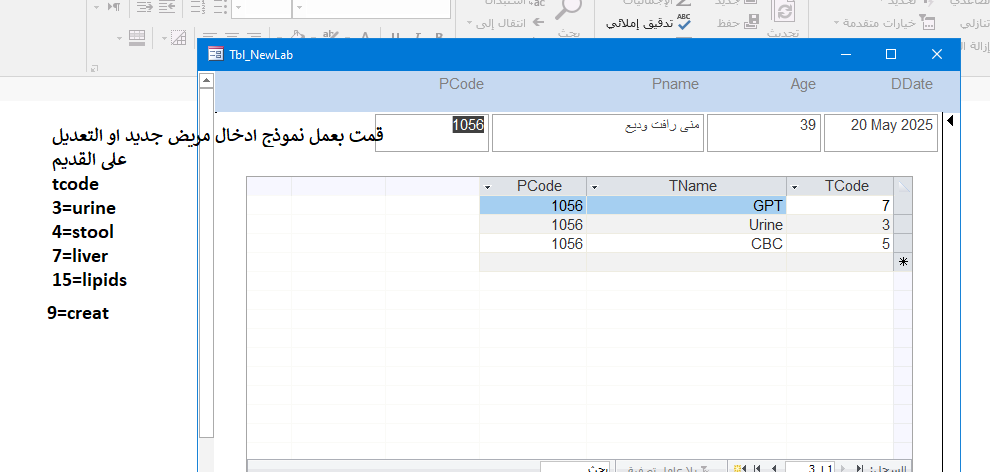Click row selector of the CBC row
990x472 pixels.
(x=903, y=244)
